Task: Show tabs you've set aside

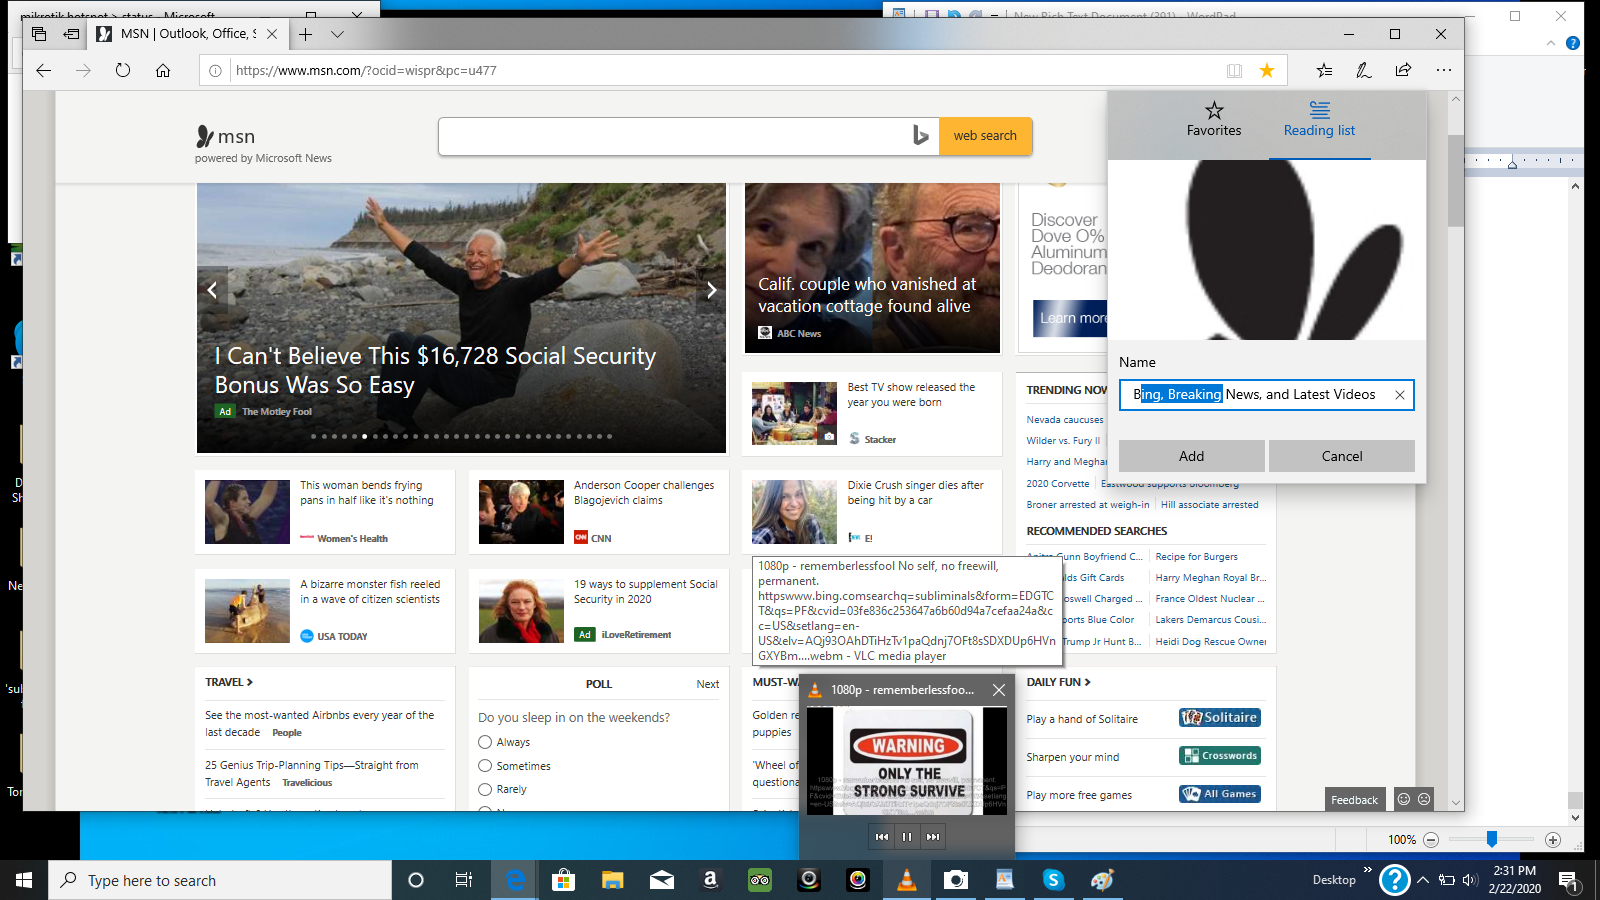Action: 39,33
